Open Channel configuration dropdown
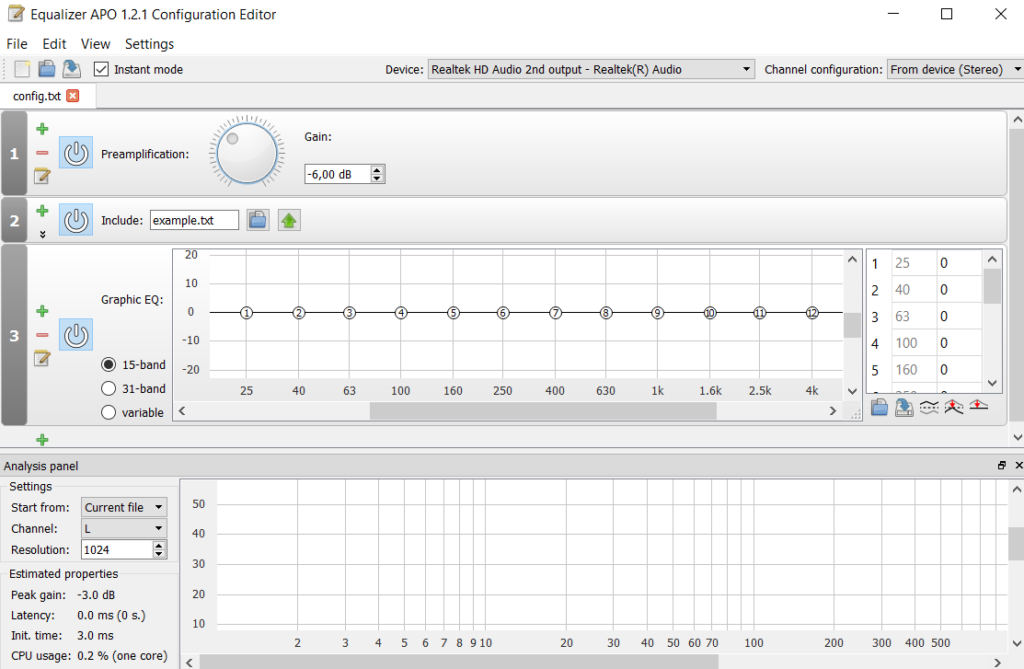Image resolution: width=1024 pixels, height=669 pixels. click(955, 69)
